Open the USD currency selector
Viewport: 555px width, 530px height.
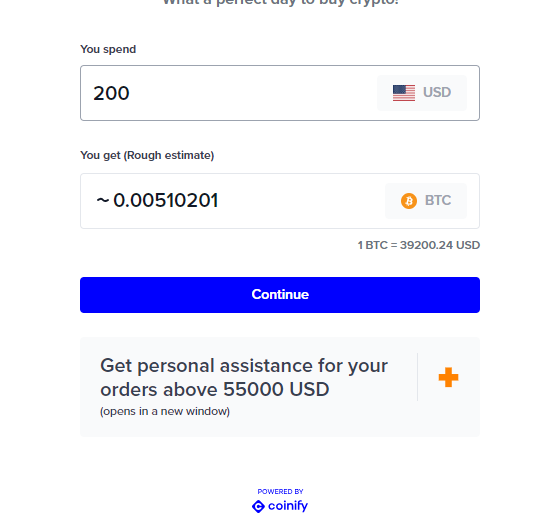click(422, 93)
